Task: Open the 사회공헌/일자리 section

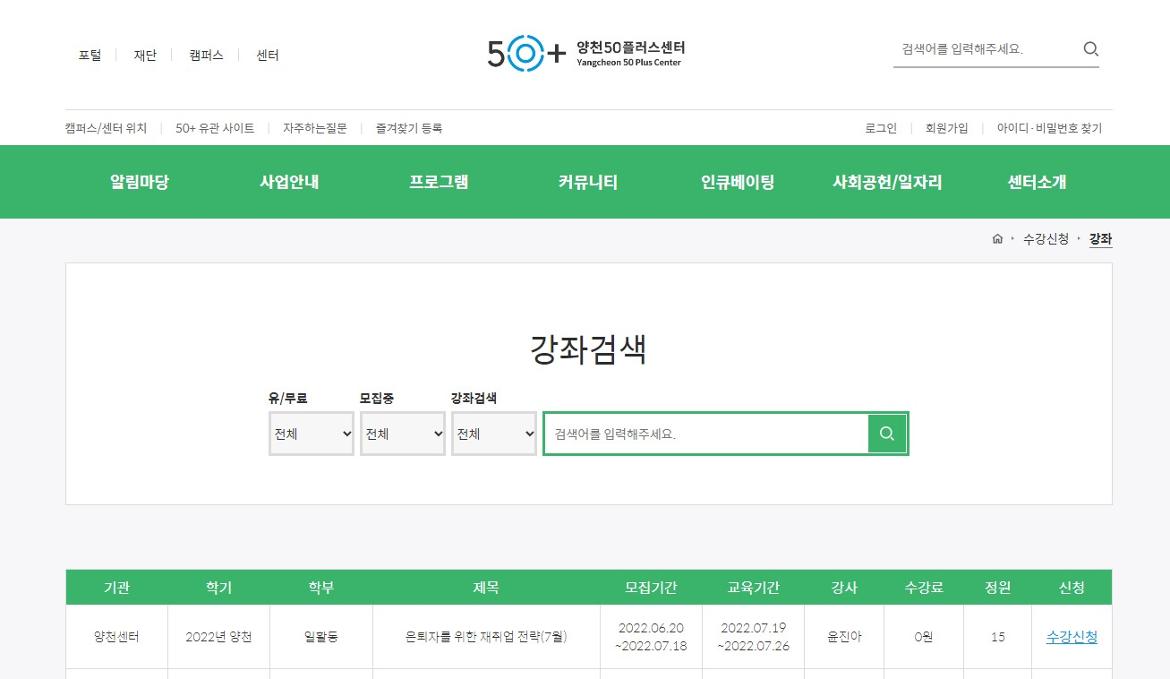Action: click(x=886, y=181)
